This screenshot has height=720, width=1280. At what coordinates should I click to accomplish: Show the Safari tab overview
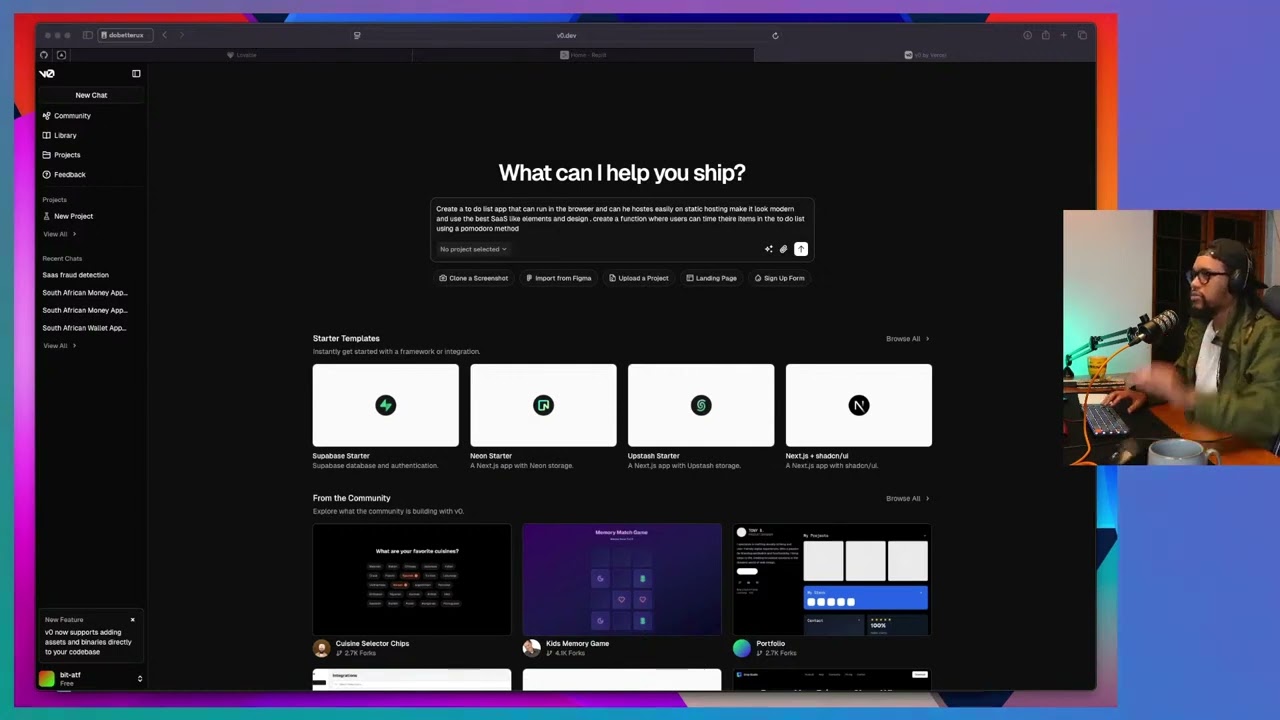(x=1082, y=35)
